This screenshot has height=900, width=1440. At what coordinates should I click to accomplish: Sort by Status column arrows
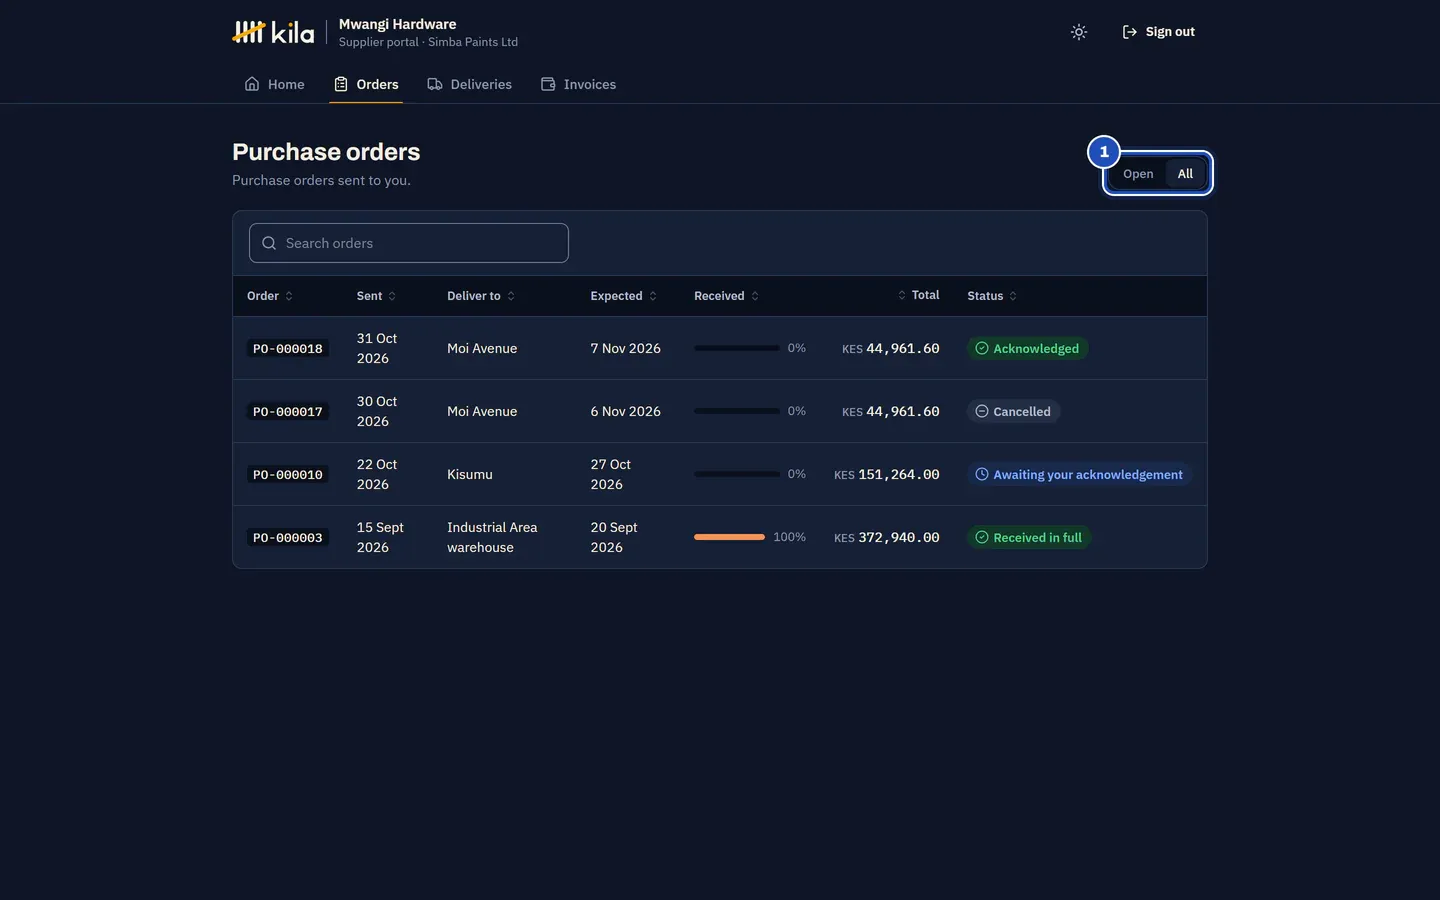pos(1013,296)
